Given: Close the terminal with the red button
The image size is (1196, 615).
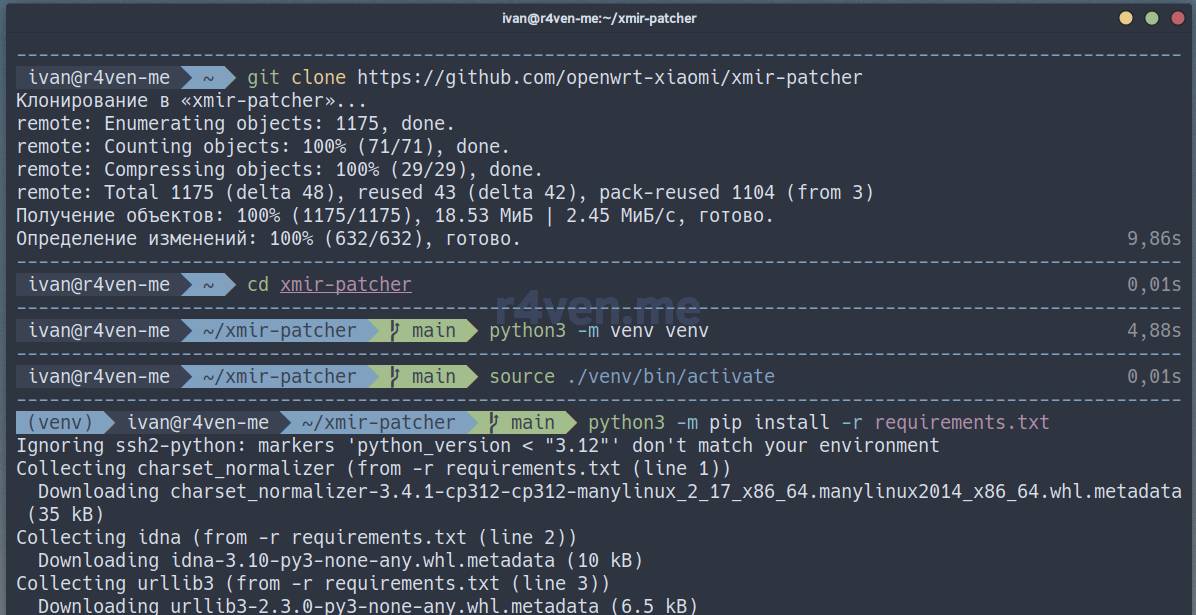Looking at the screenshot, I should point(1176,18).
